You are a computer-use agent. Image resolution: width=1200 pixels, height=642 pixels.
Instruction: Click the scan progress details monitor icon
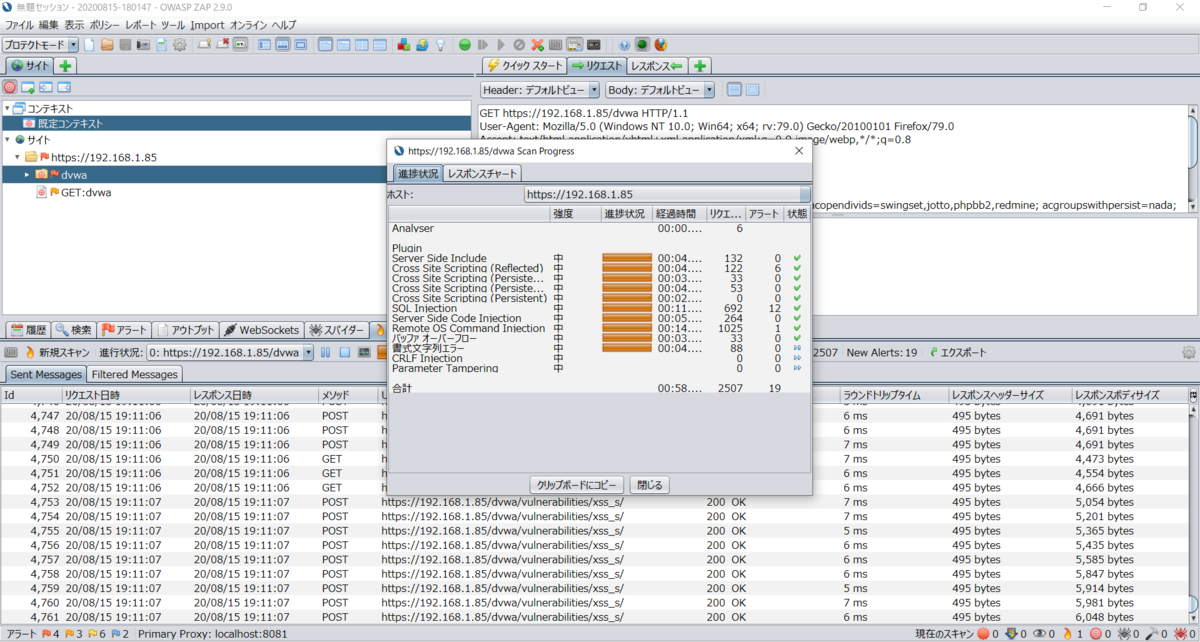click(362, 352)
